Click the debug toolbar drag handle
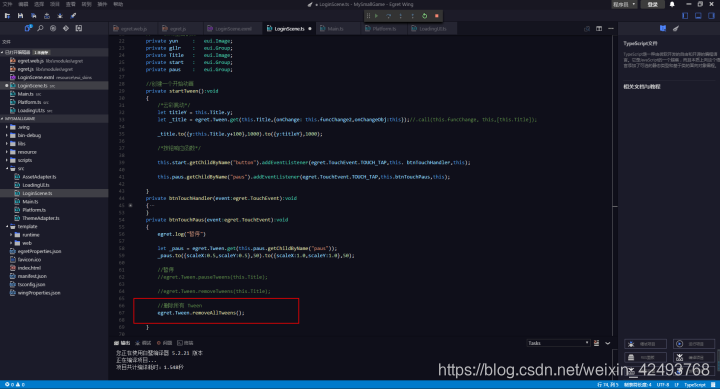The image size is (720, 389). point(368,16)
